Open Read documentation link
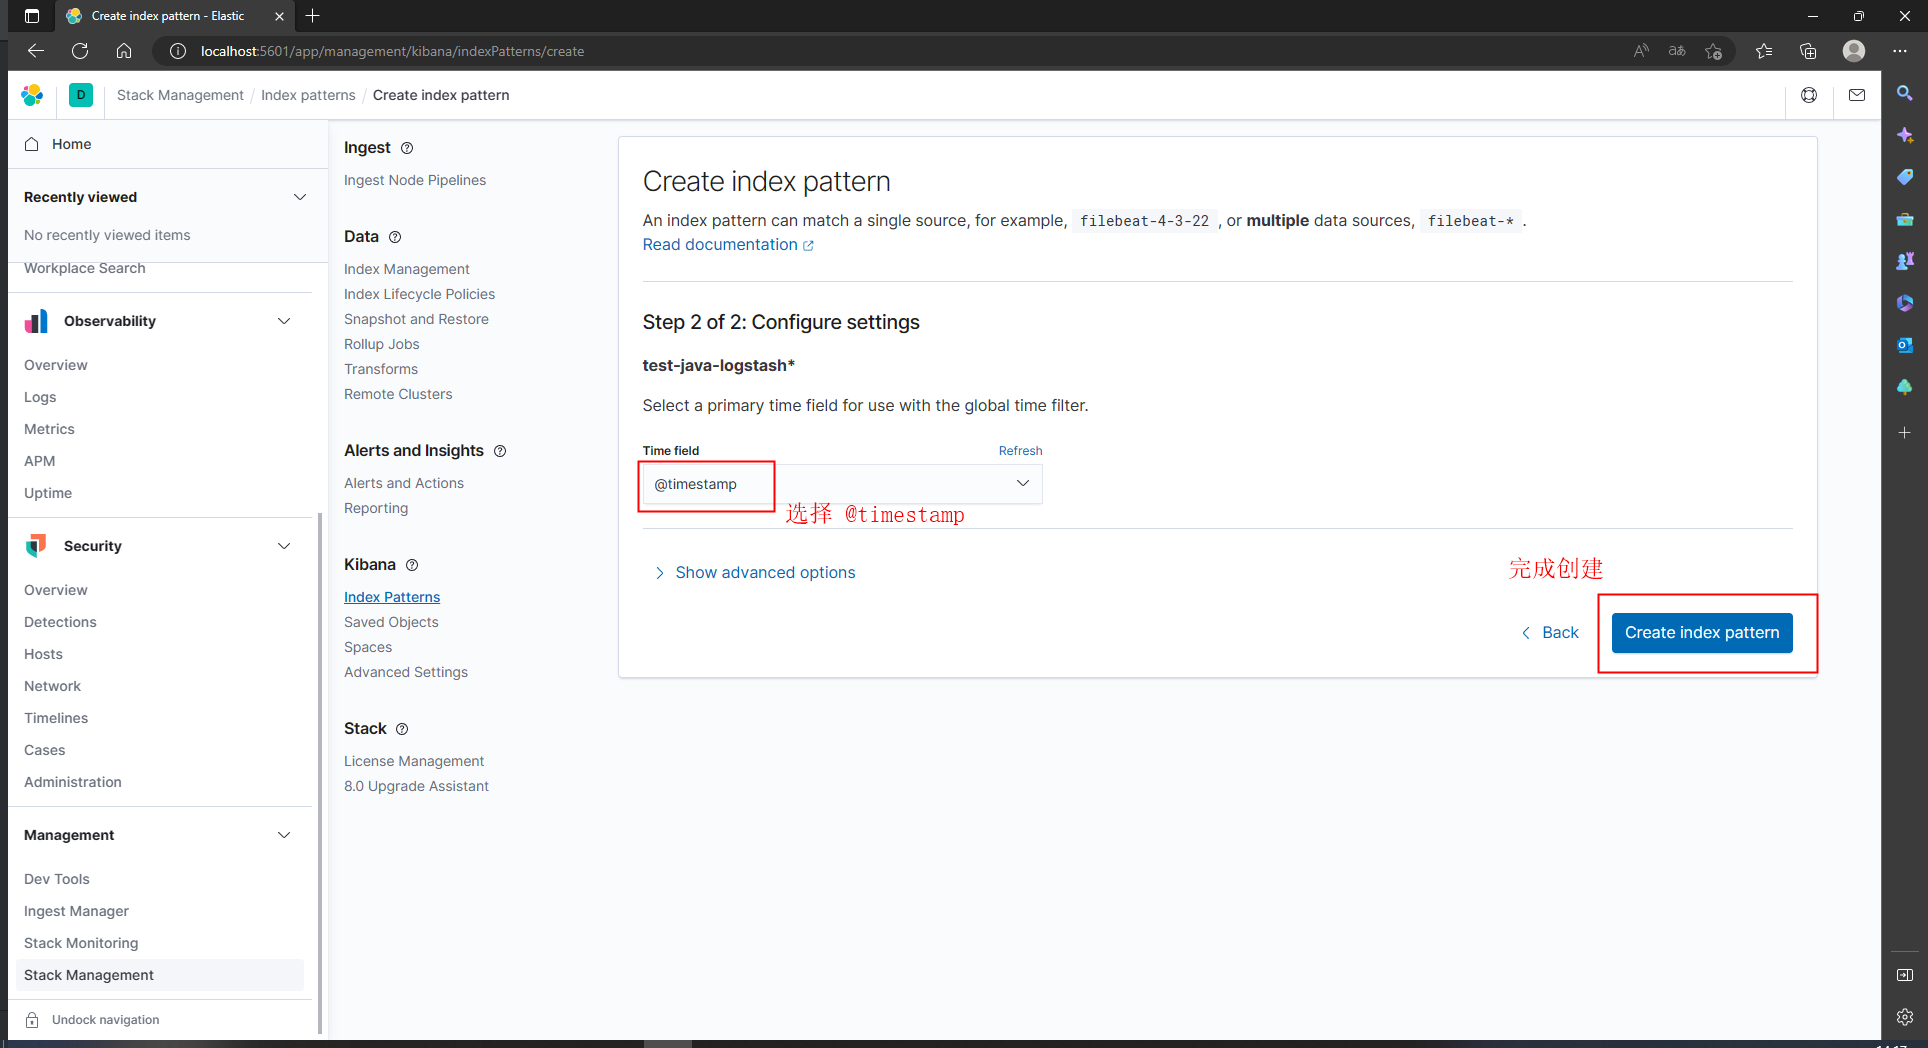The height and width of the screenshot is (1048, 1928). (728, 245)
